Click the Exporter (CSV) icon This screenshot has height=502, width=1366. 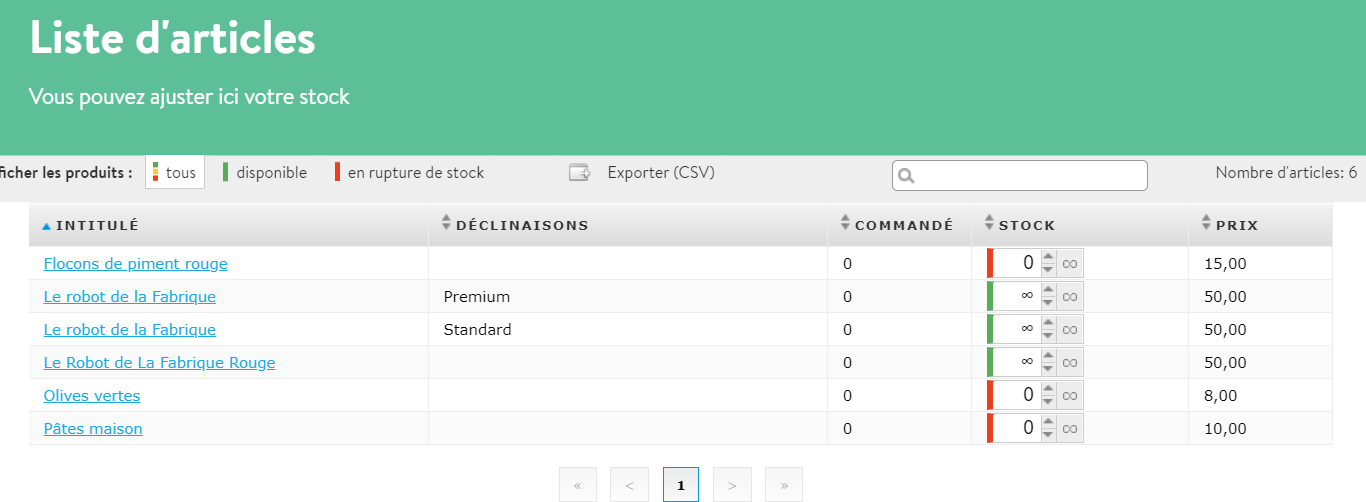580,173
